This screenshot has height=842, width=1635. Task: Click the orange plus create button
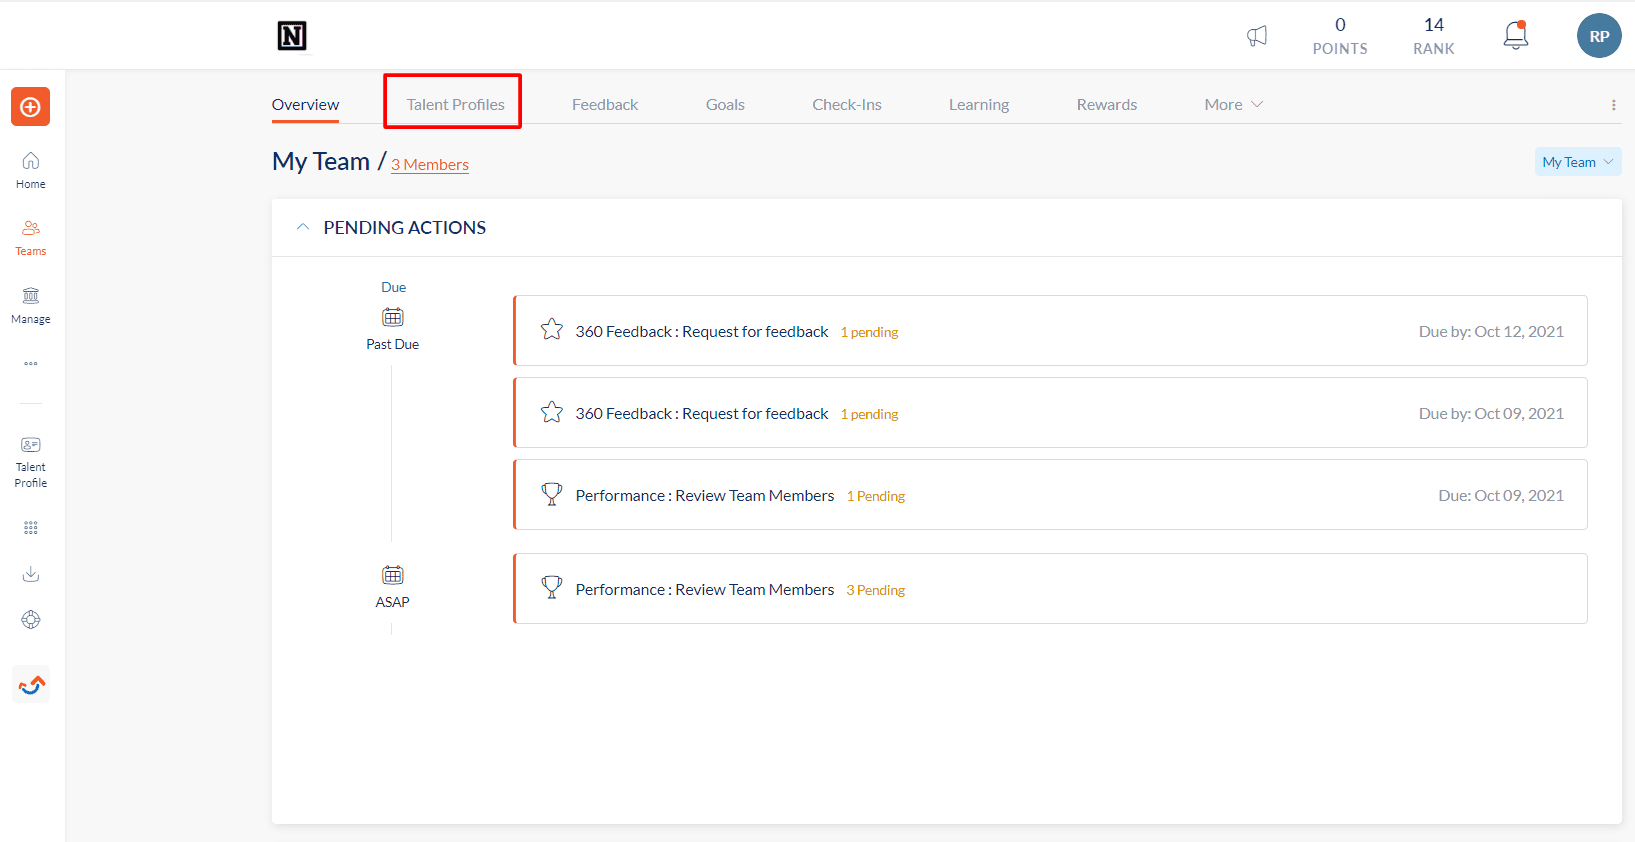point(30,107)
